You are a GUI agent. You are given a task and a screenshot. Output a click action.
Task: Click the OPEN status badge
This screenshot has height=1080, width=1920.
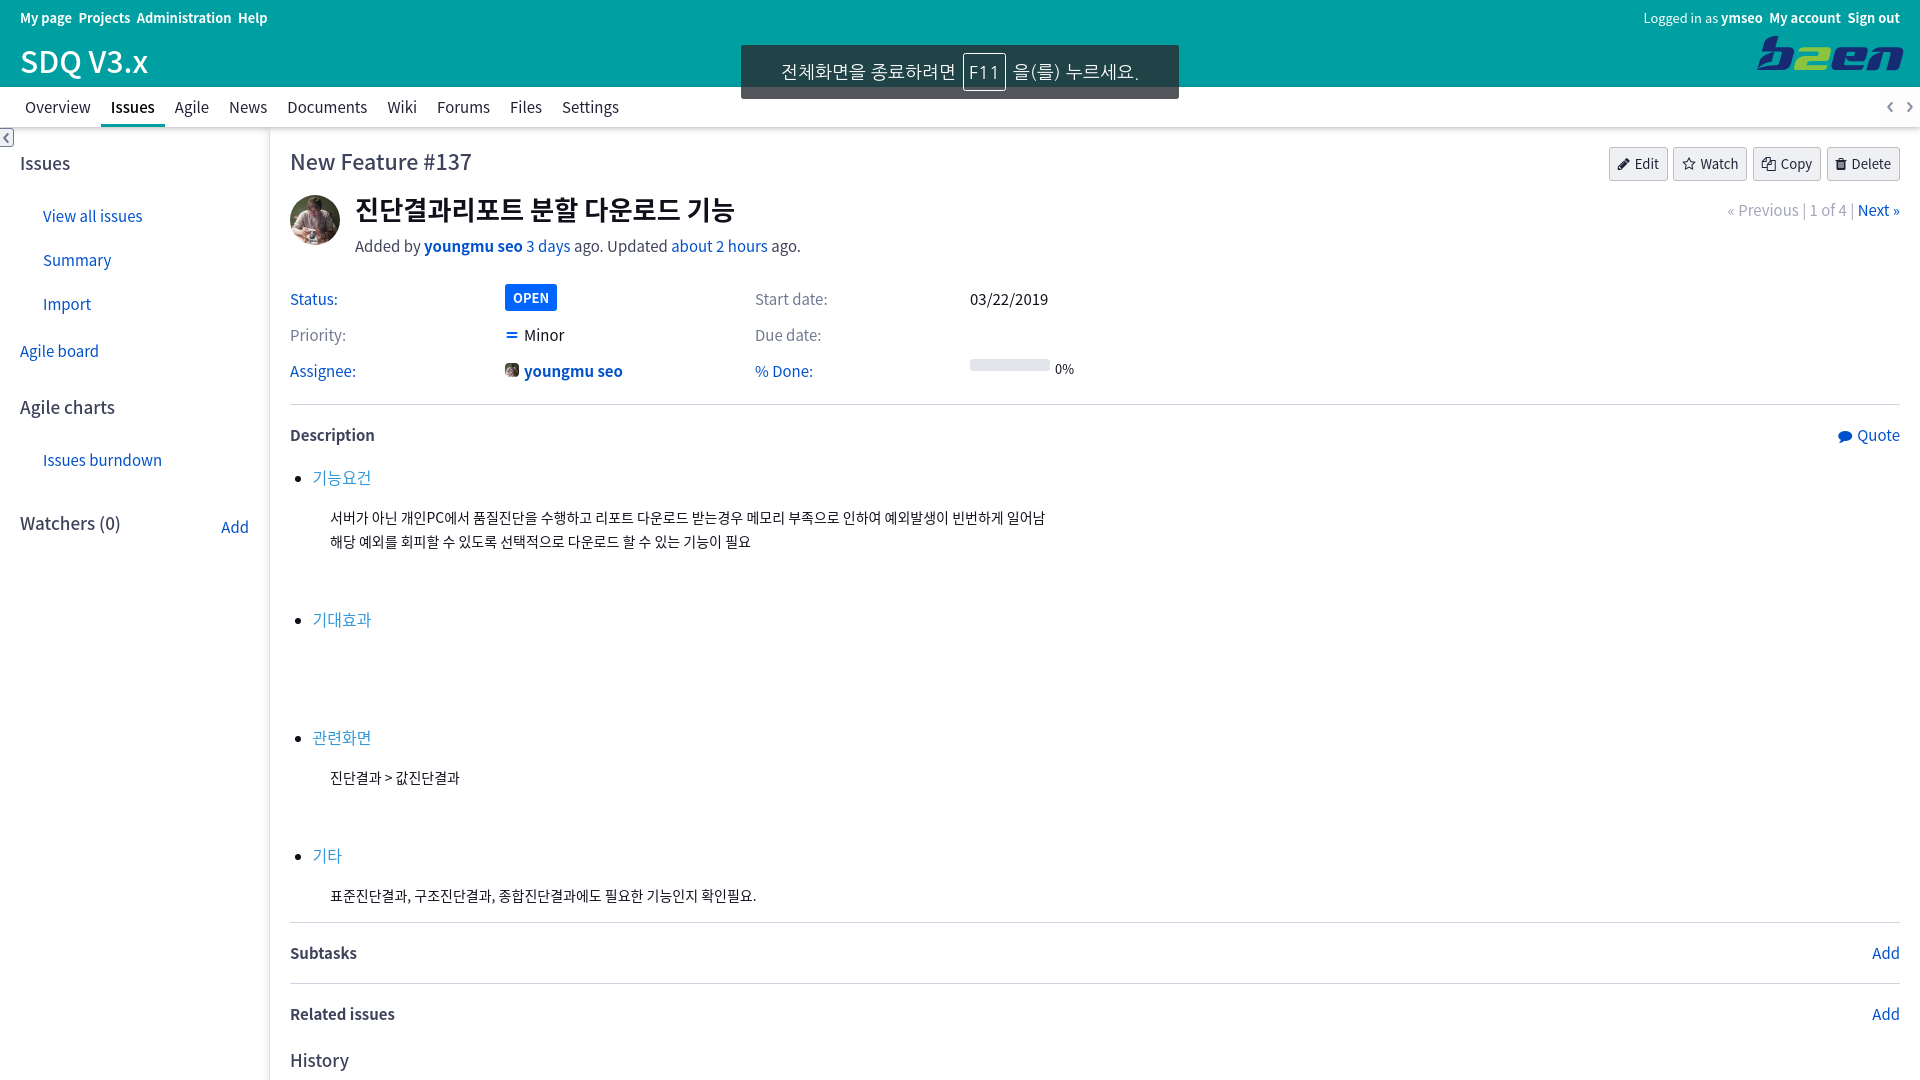coord(530,298)
